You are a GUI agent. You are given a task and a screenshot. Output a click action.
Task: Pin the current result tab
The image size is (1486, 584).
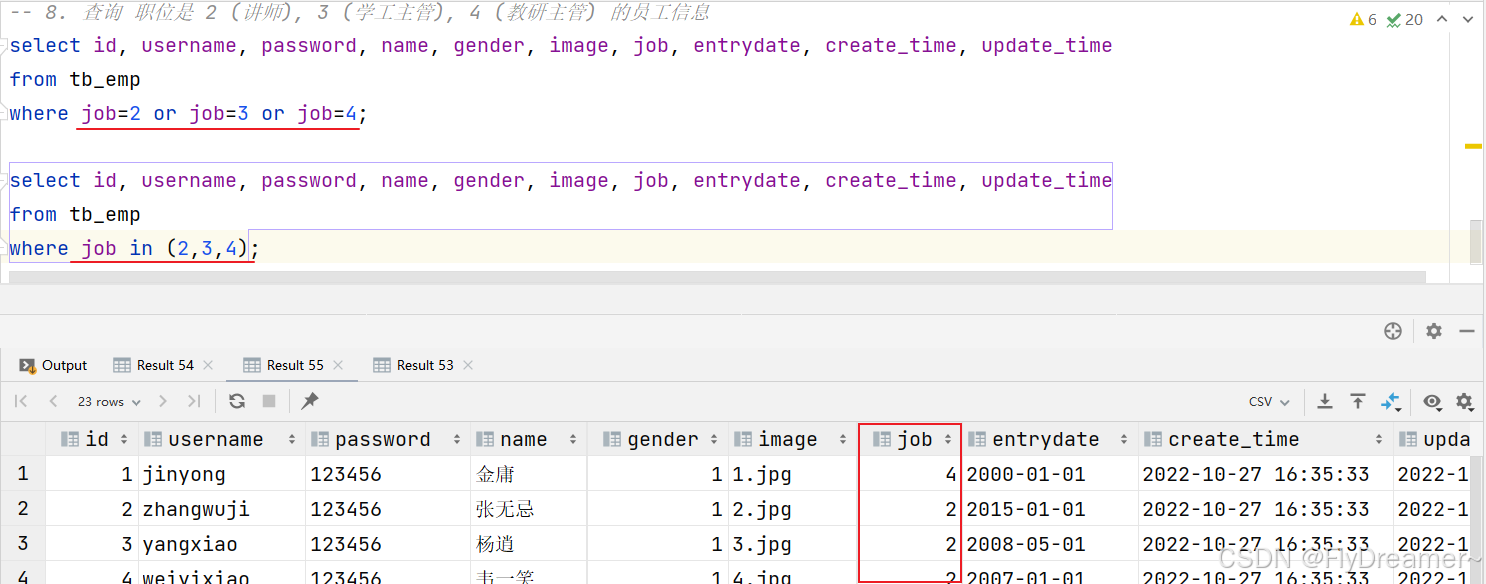[310, 401]
